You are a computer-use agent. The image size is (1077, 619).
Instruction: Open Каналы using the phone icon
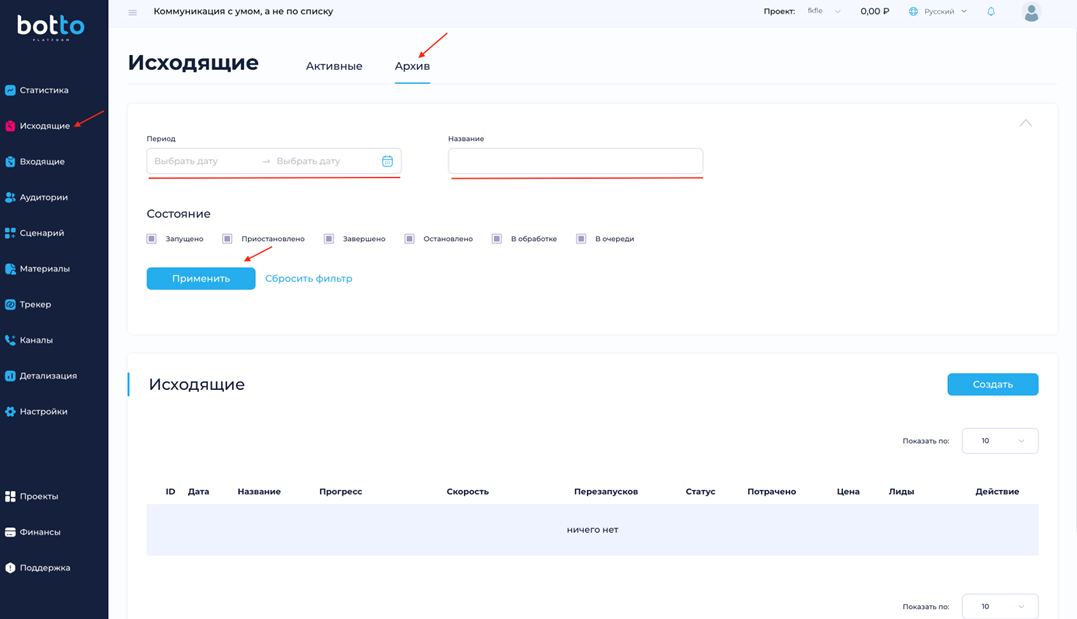coord(10,340)
